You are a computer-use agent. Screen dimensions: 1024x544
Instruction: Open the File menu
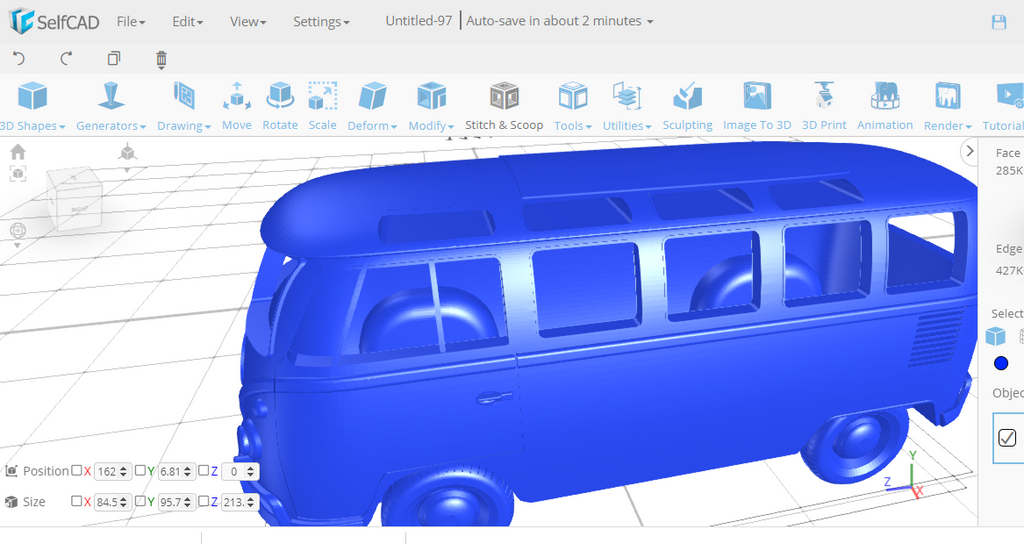(130, 21)
